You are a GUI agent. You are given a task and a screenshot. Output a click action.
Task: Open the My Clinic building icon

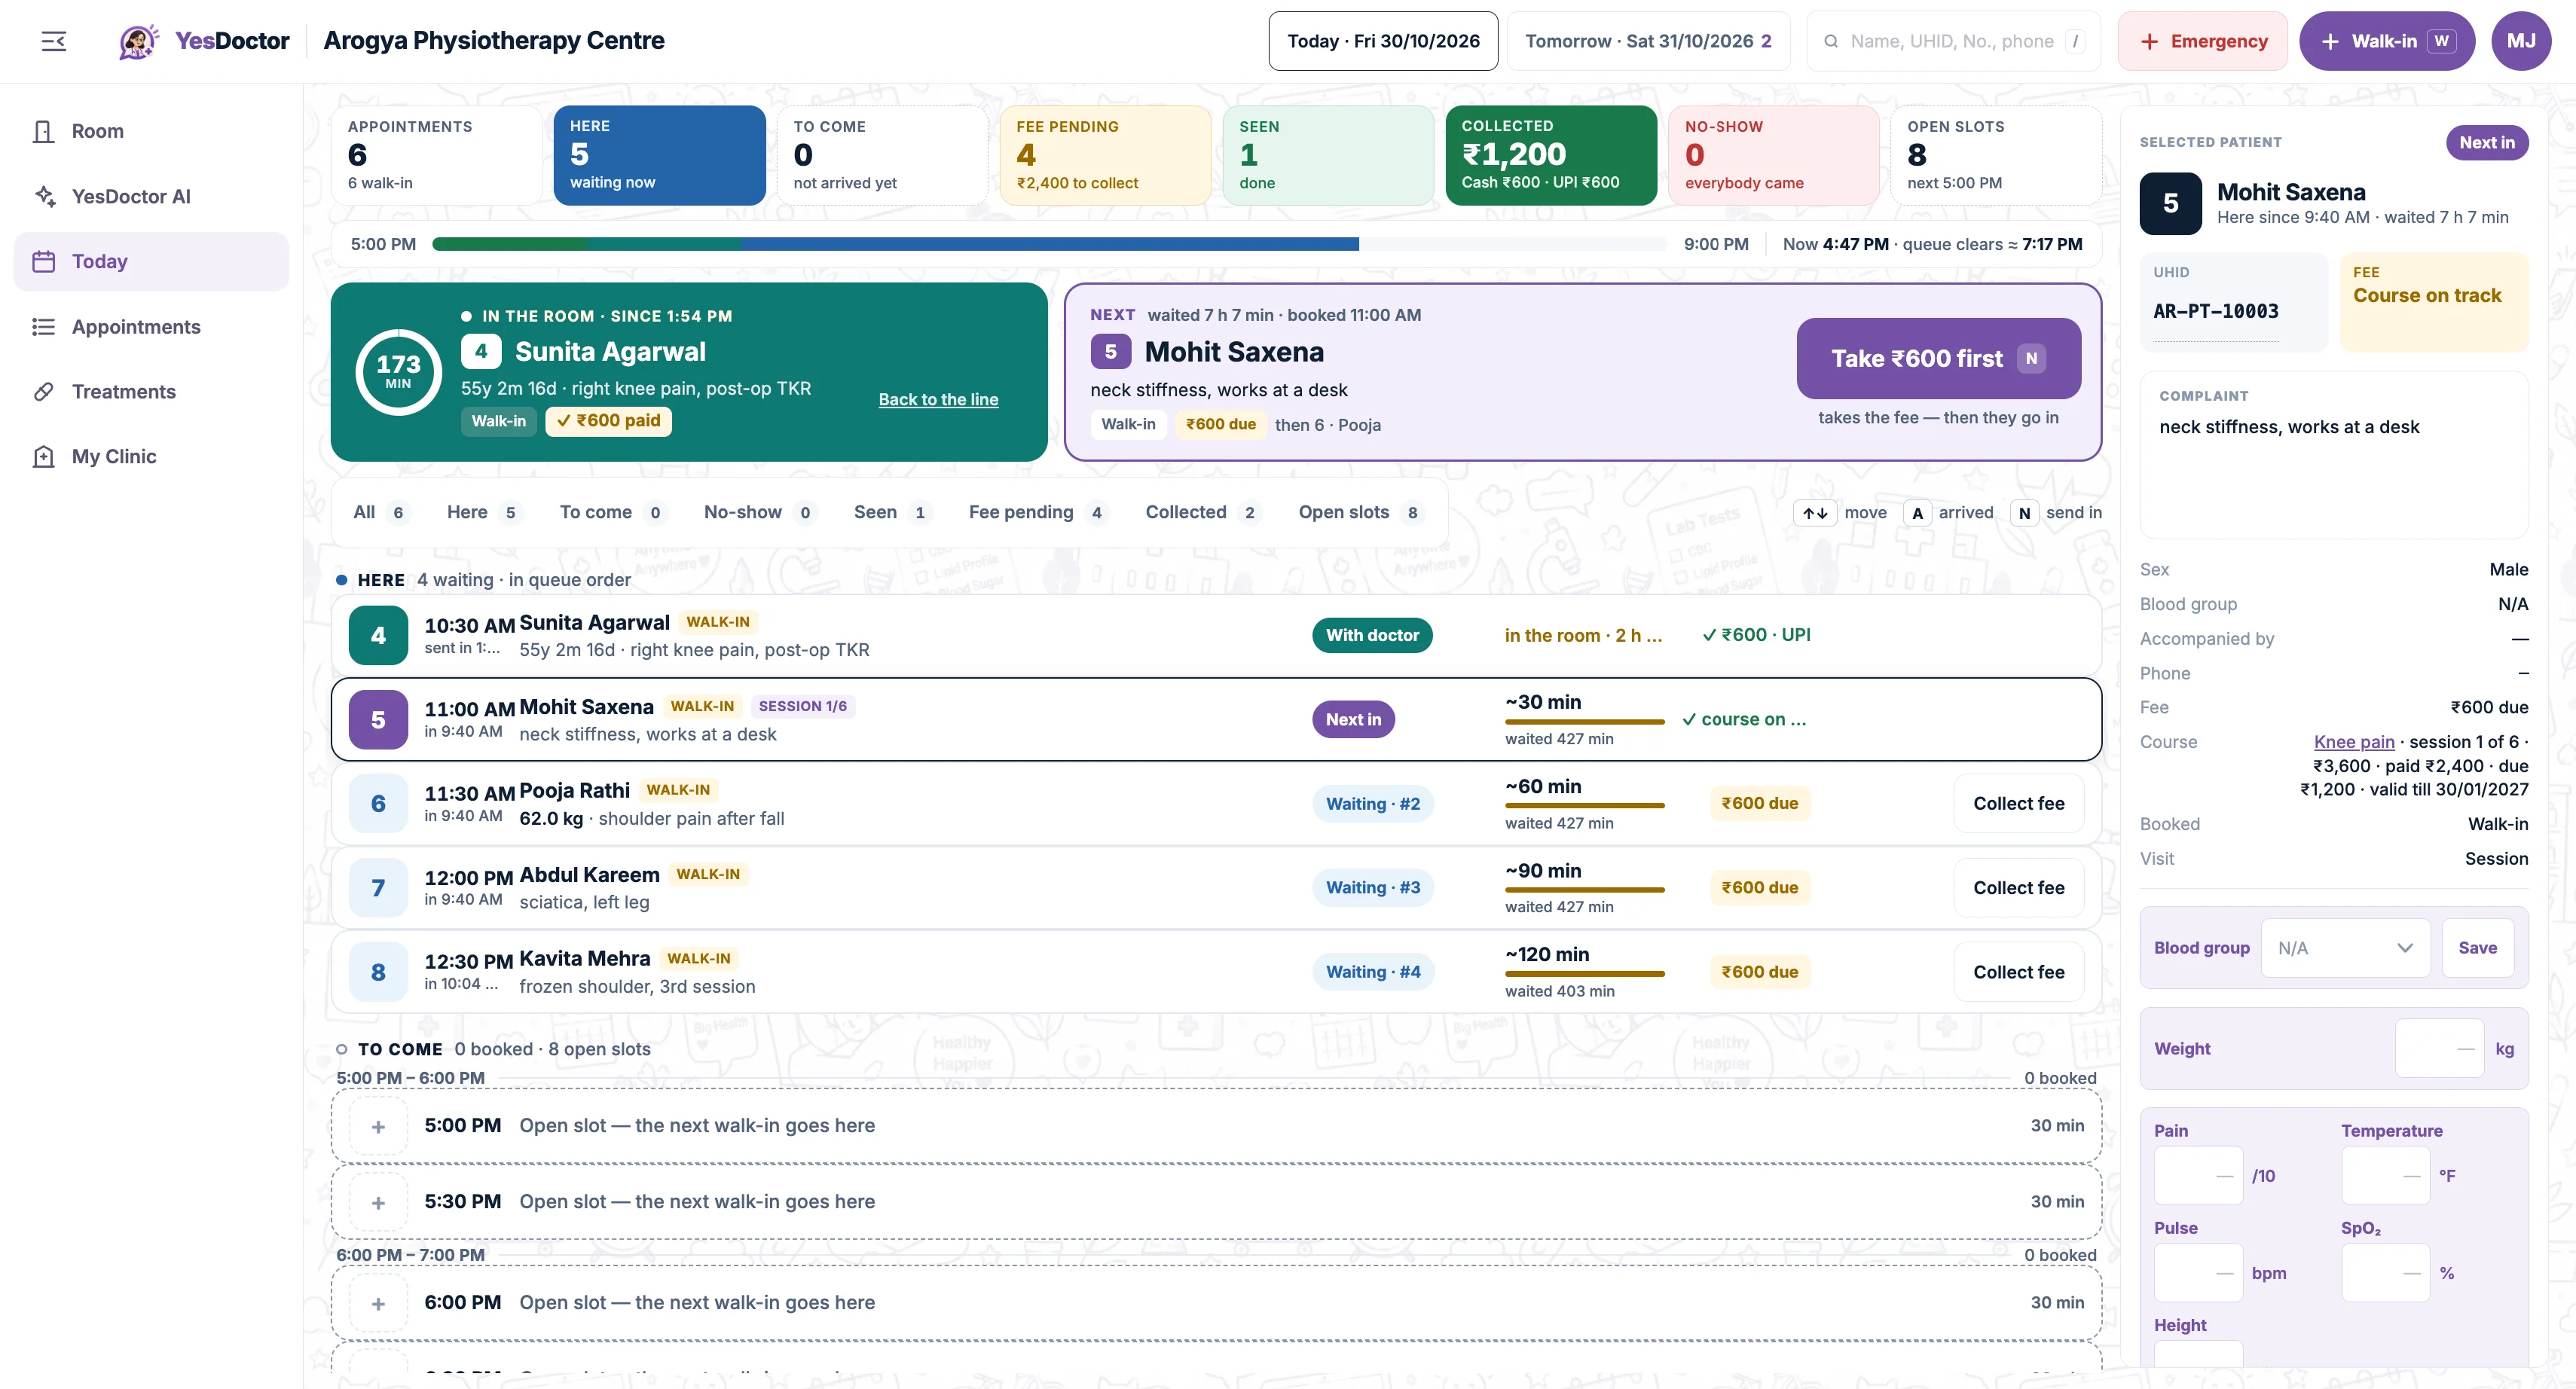[43, 456]
